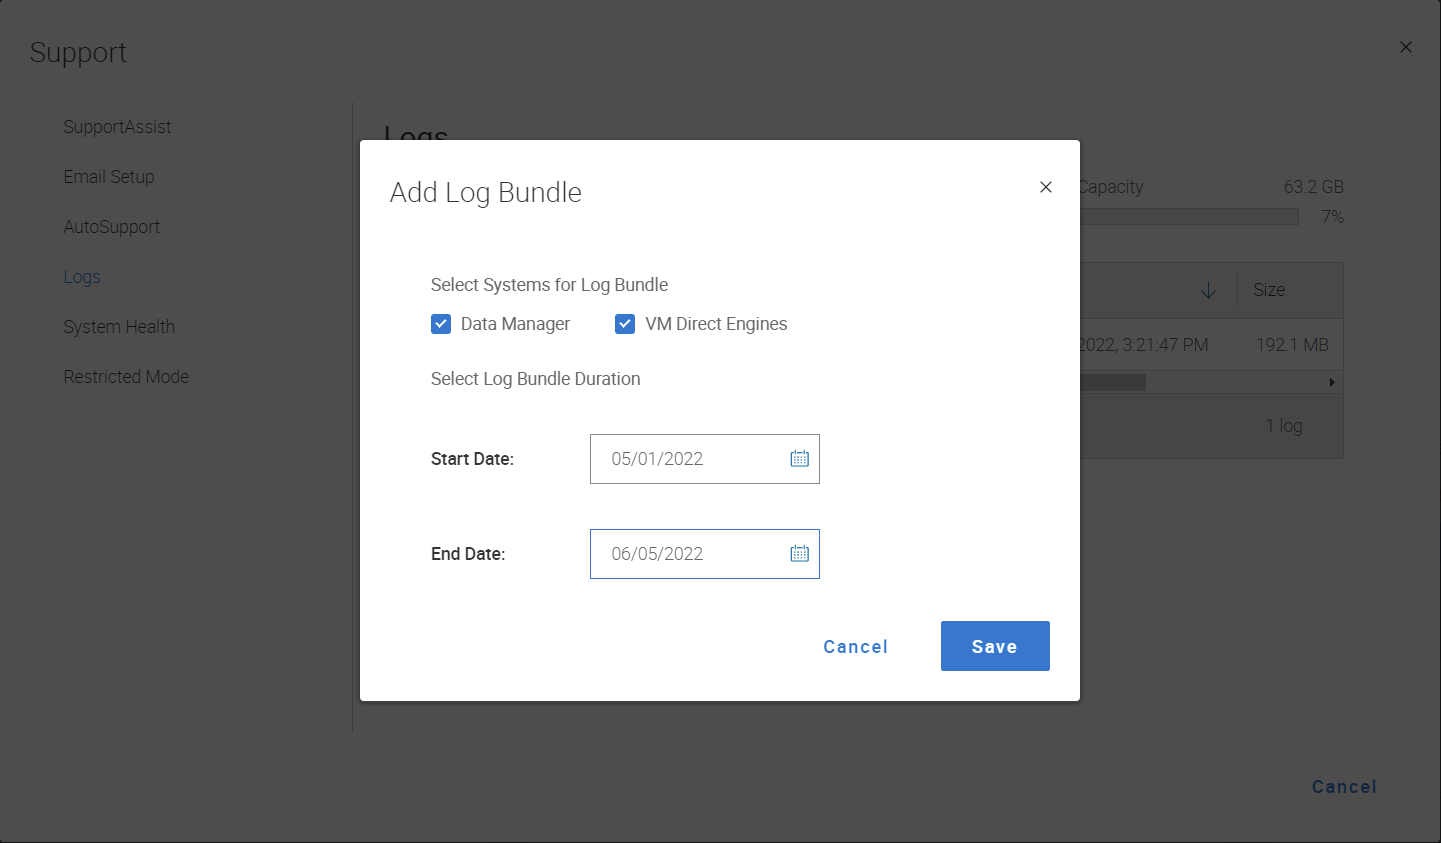Close the Support window

pyautogui.click(x=1405, y=47)
